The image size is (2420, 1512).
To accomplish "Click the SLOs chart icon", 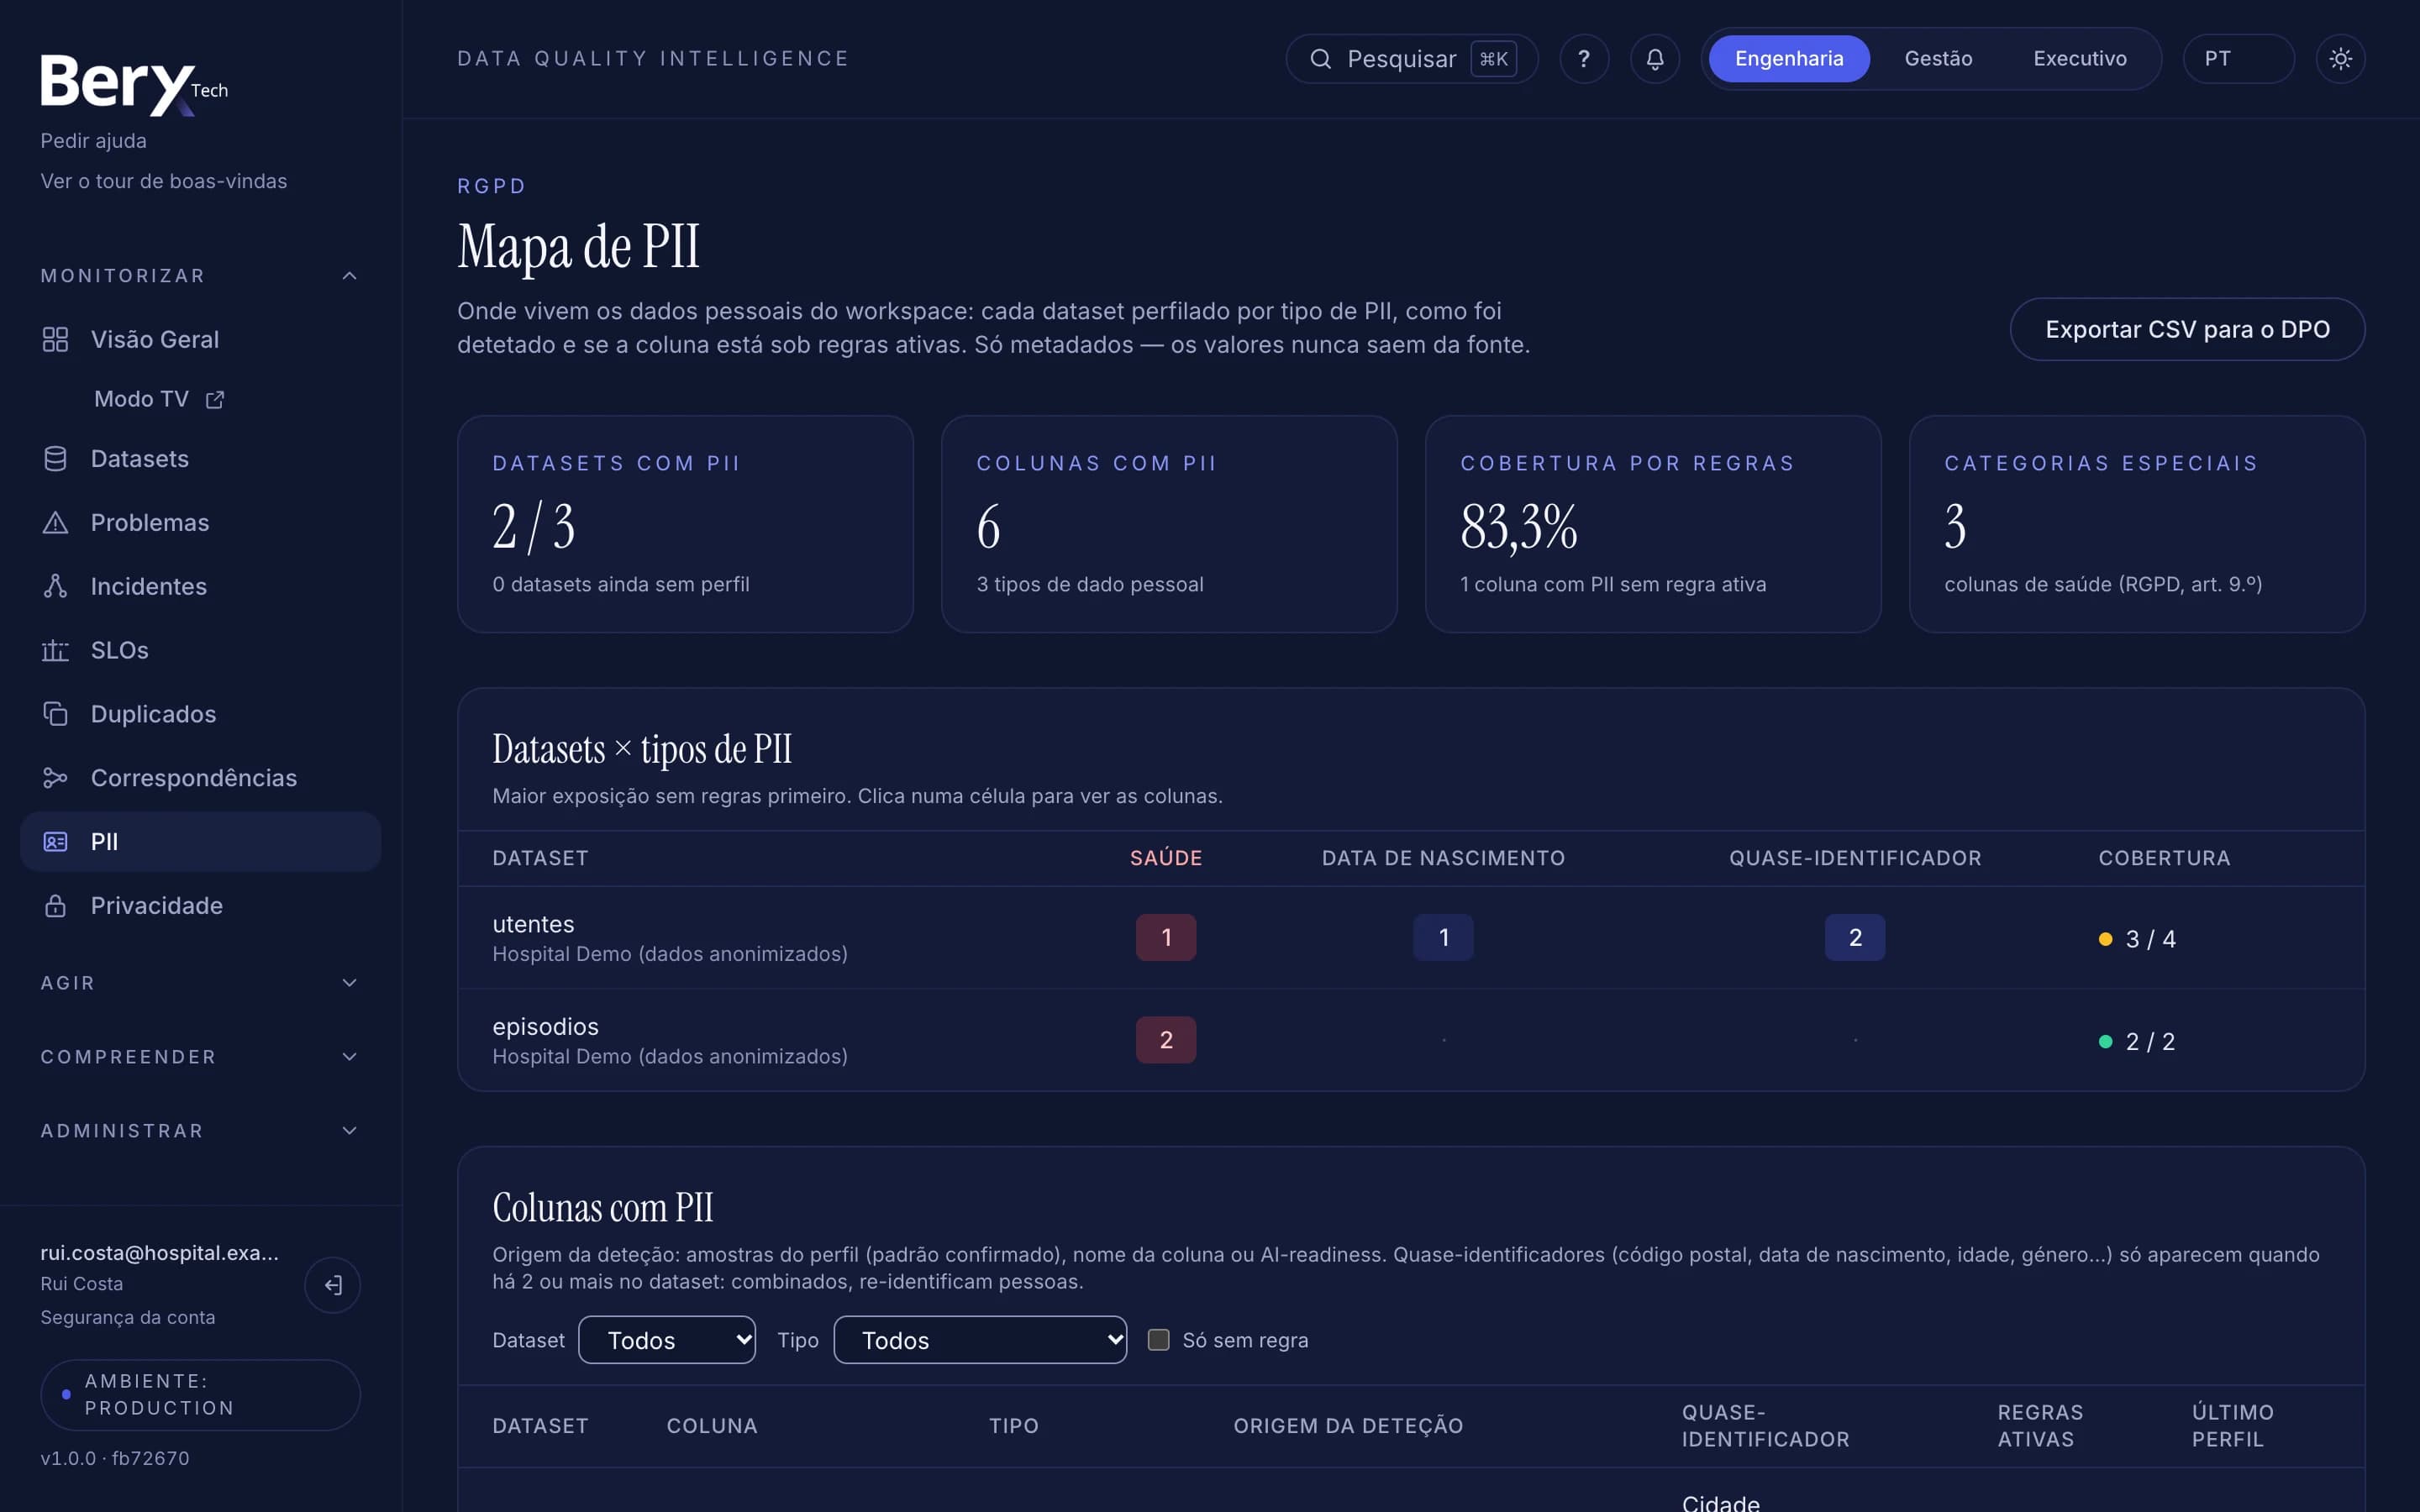I will pos(55,651).
